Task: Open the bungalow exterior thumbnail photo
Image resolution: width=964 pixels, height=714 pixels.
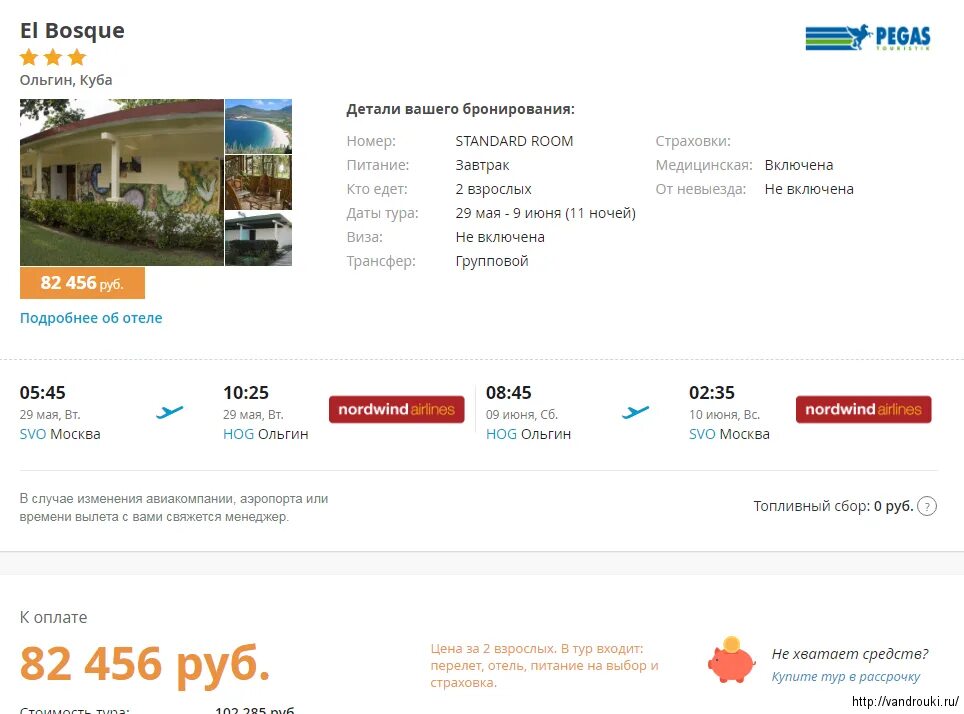Action: [x=258, y=239]
